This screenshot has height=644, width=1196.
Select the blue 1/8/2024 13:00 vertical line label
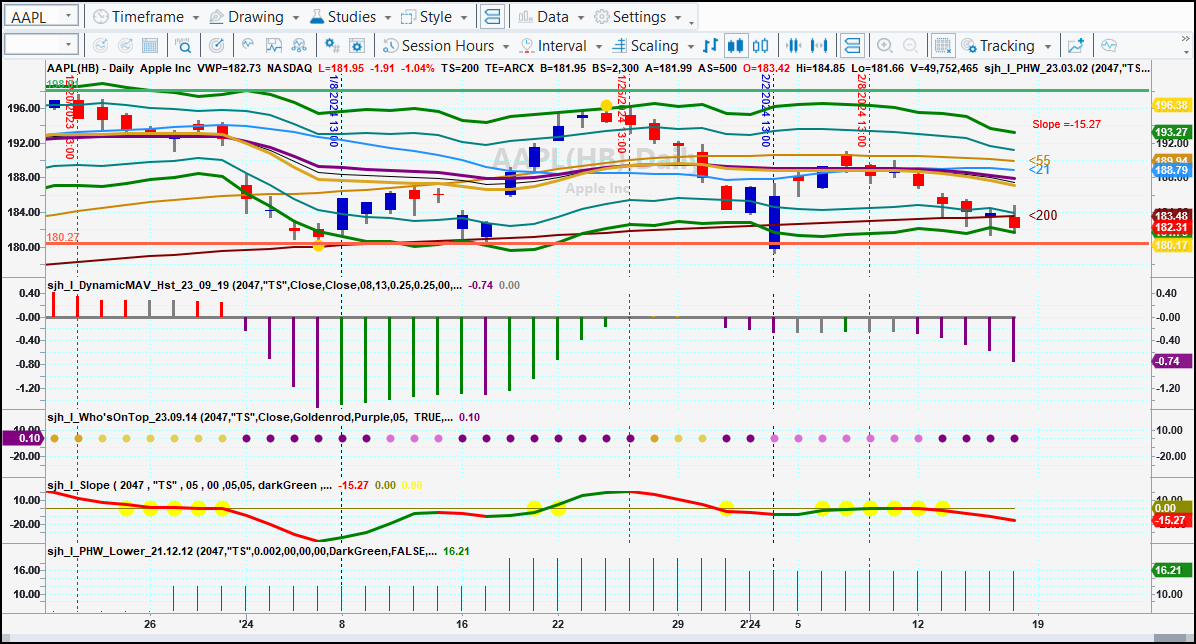click(x=334, y=111)
